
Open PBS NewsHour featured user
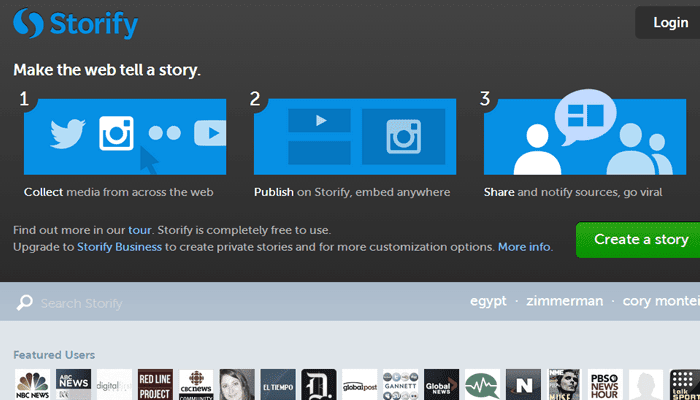point(605,384)
